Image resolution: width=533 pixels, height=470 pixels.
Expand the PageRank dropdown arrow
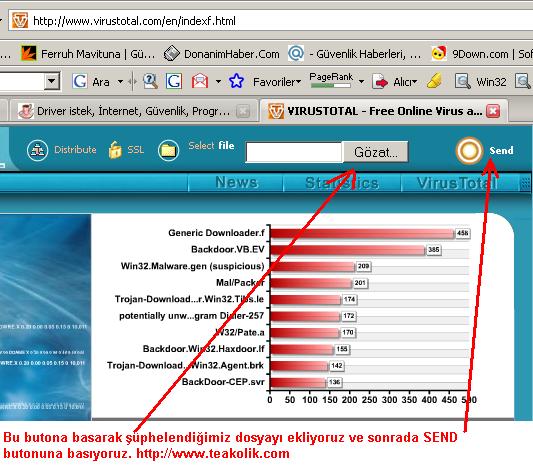tap(361, 82)
